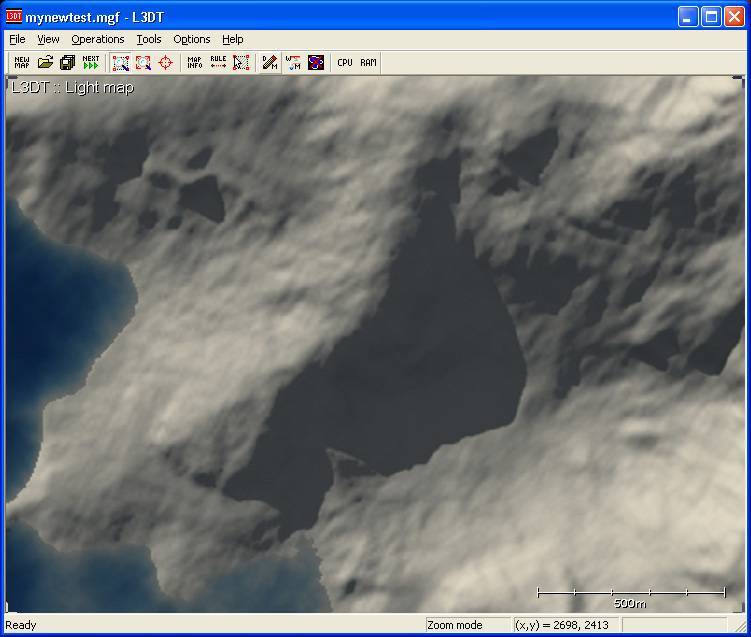This screenshot has height=637, width=751.
Task: Click the colorful 3D view icon
Action: (316, 62)
